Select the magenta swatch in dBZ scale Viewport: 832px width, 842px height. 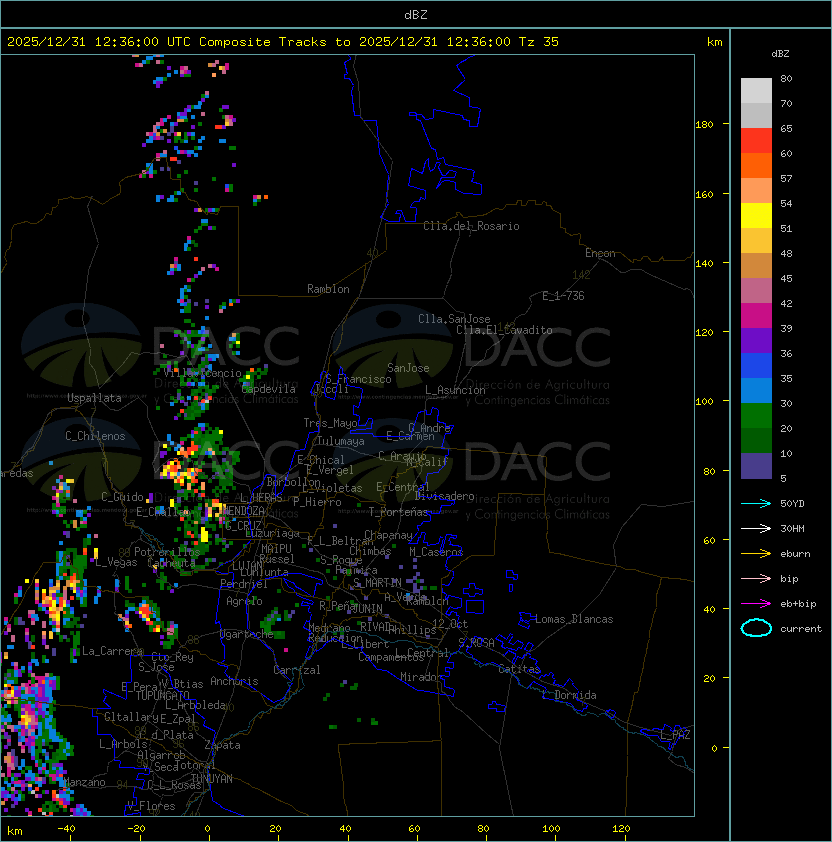(756, 315)
